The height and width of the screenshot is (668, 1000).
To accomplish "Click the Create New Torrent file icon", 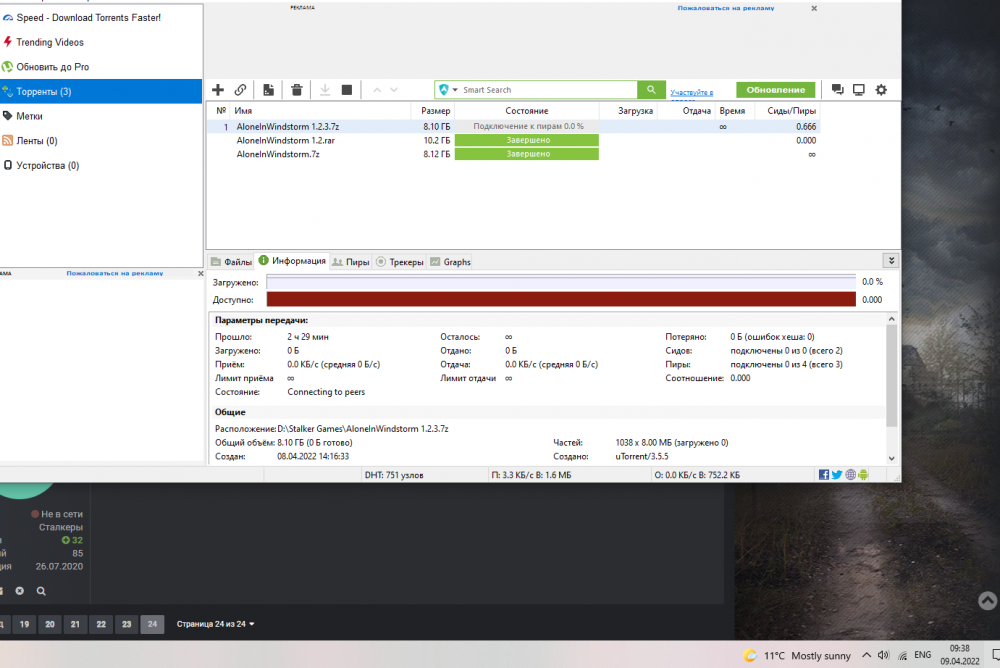I will click(x=268, y=90).
